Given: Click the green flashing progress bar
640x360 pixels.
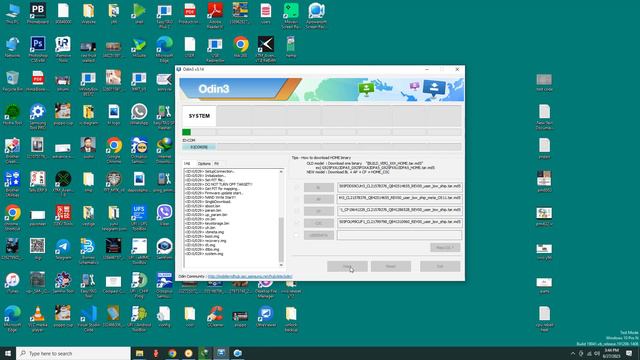Looking at the screenshot, I should click(187, 132).
